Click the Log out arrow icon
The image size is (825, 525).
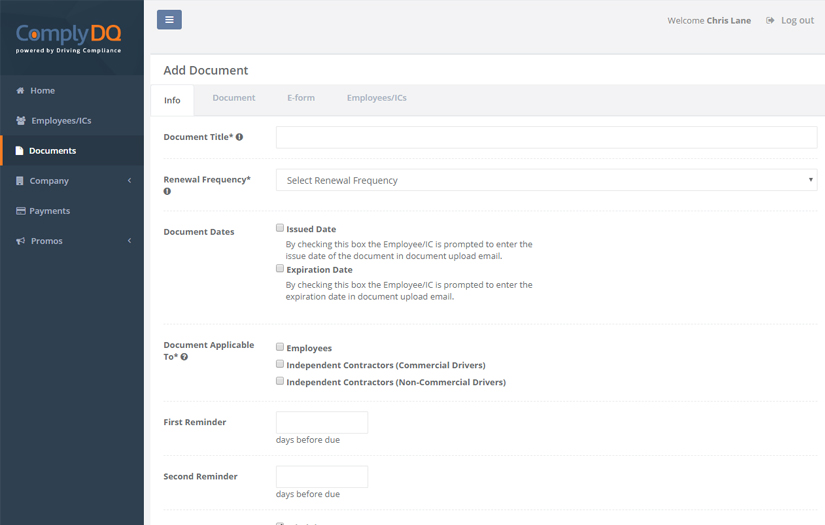pos(770,21)
